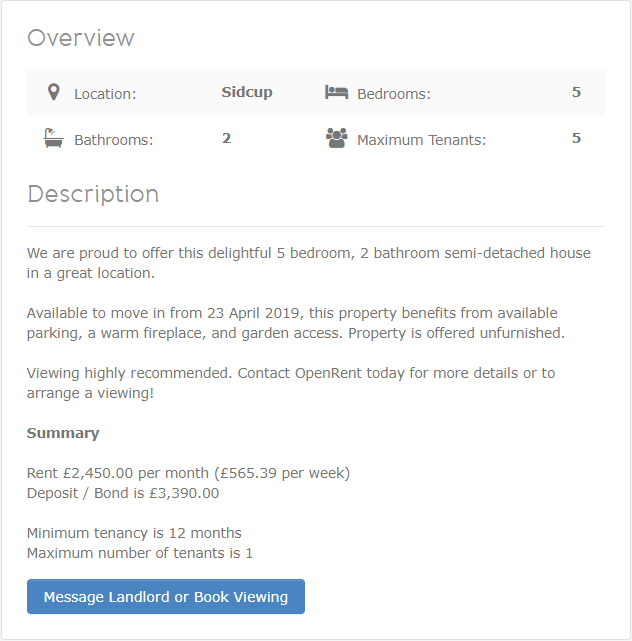Click the Maximum Tenants label
632x641 pixels.
click(x=422, y=140)
